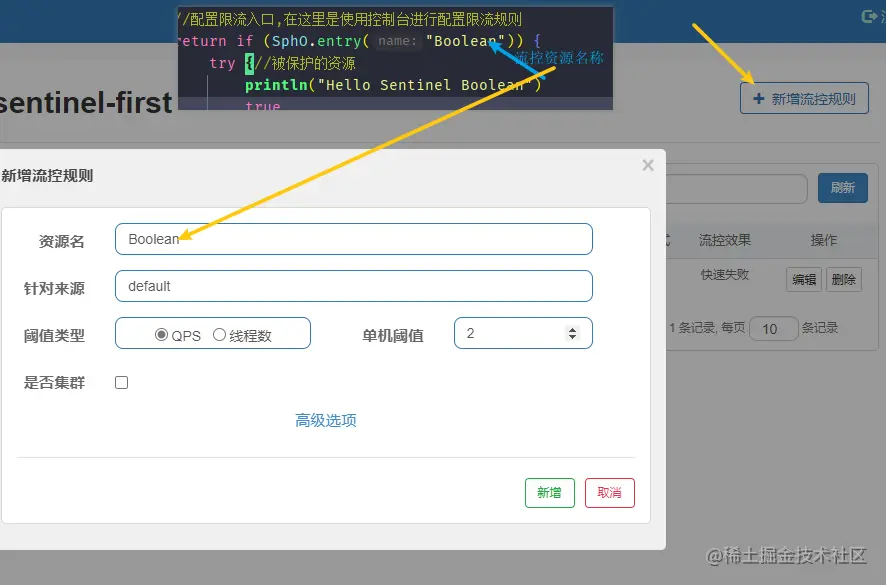Click the blue 刷新 button
Screen dimensions: 886x585
(842, 188)
